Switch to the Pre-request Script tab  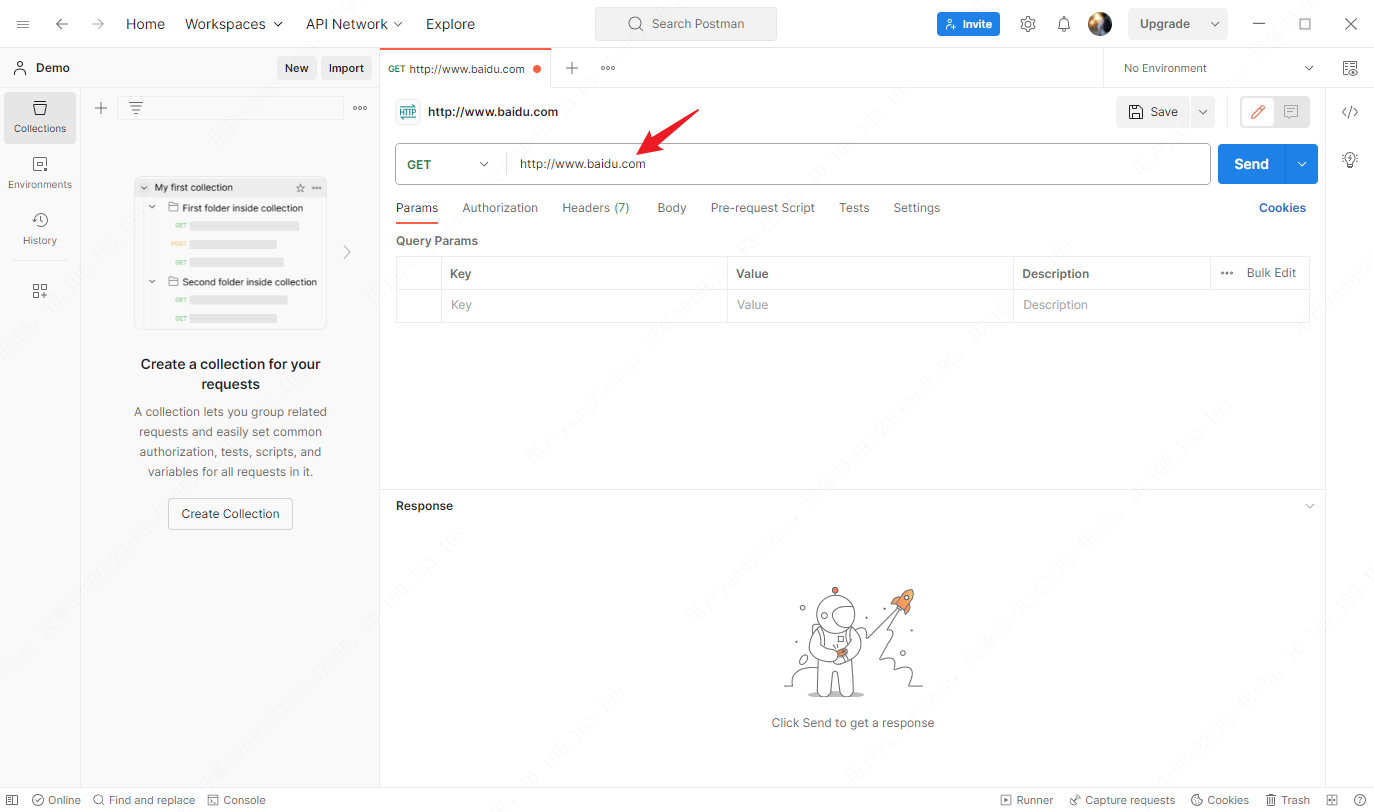coord(763,208)
